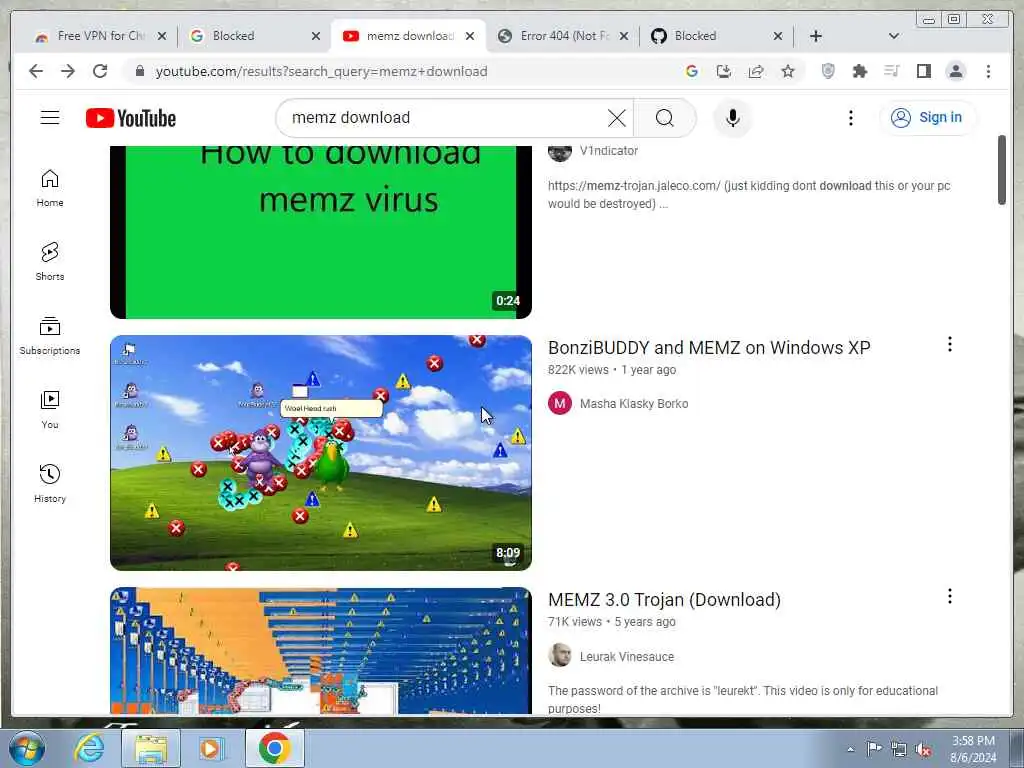Open the Leurak Vinesauce channel name
The image size is (1024, 768).
click(x=627, y=656)
